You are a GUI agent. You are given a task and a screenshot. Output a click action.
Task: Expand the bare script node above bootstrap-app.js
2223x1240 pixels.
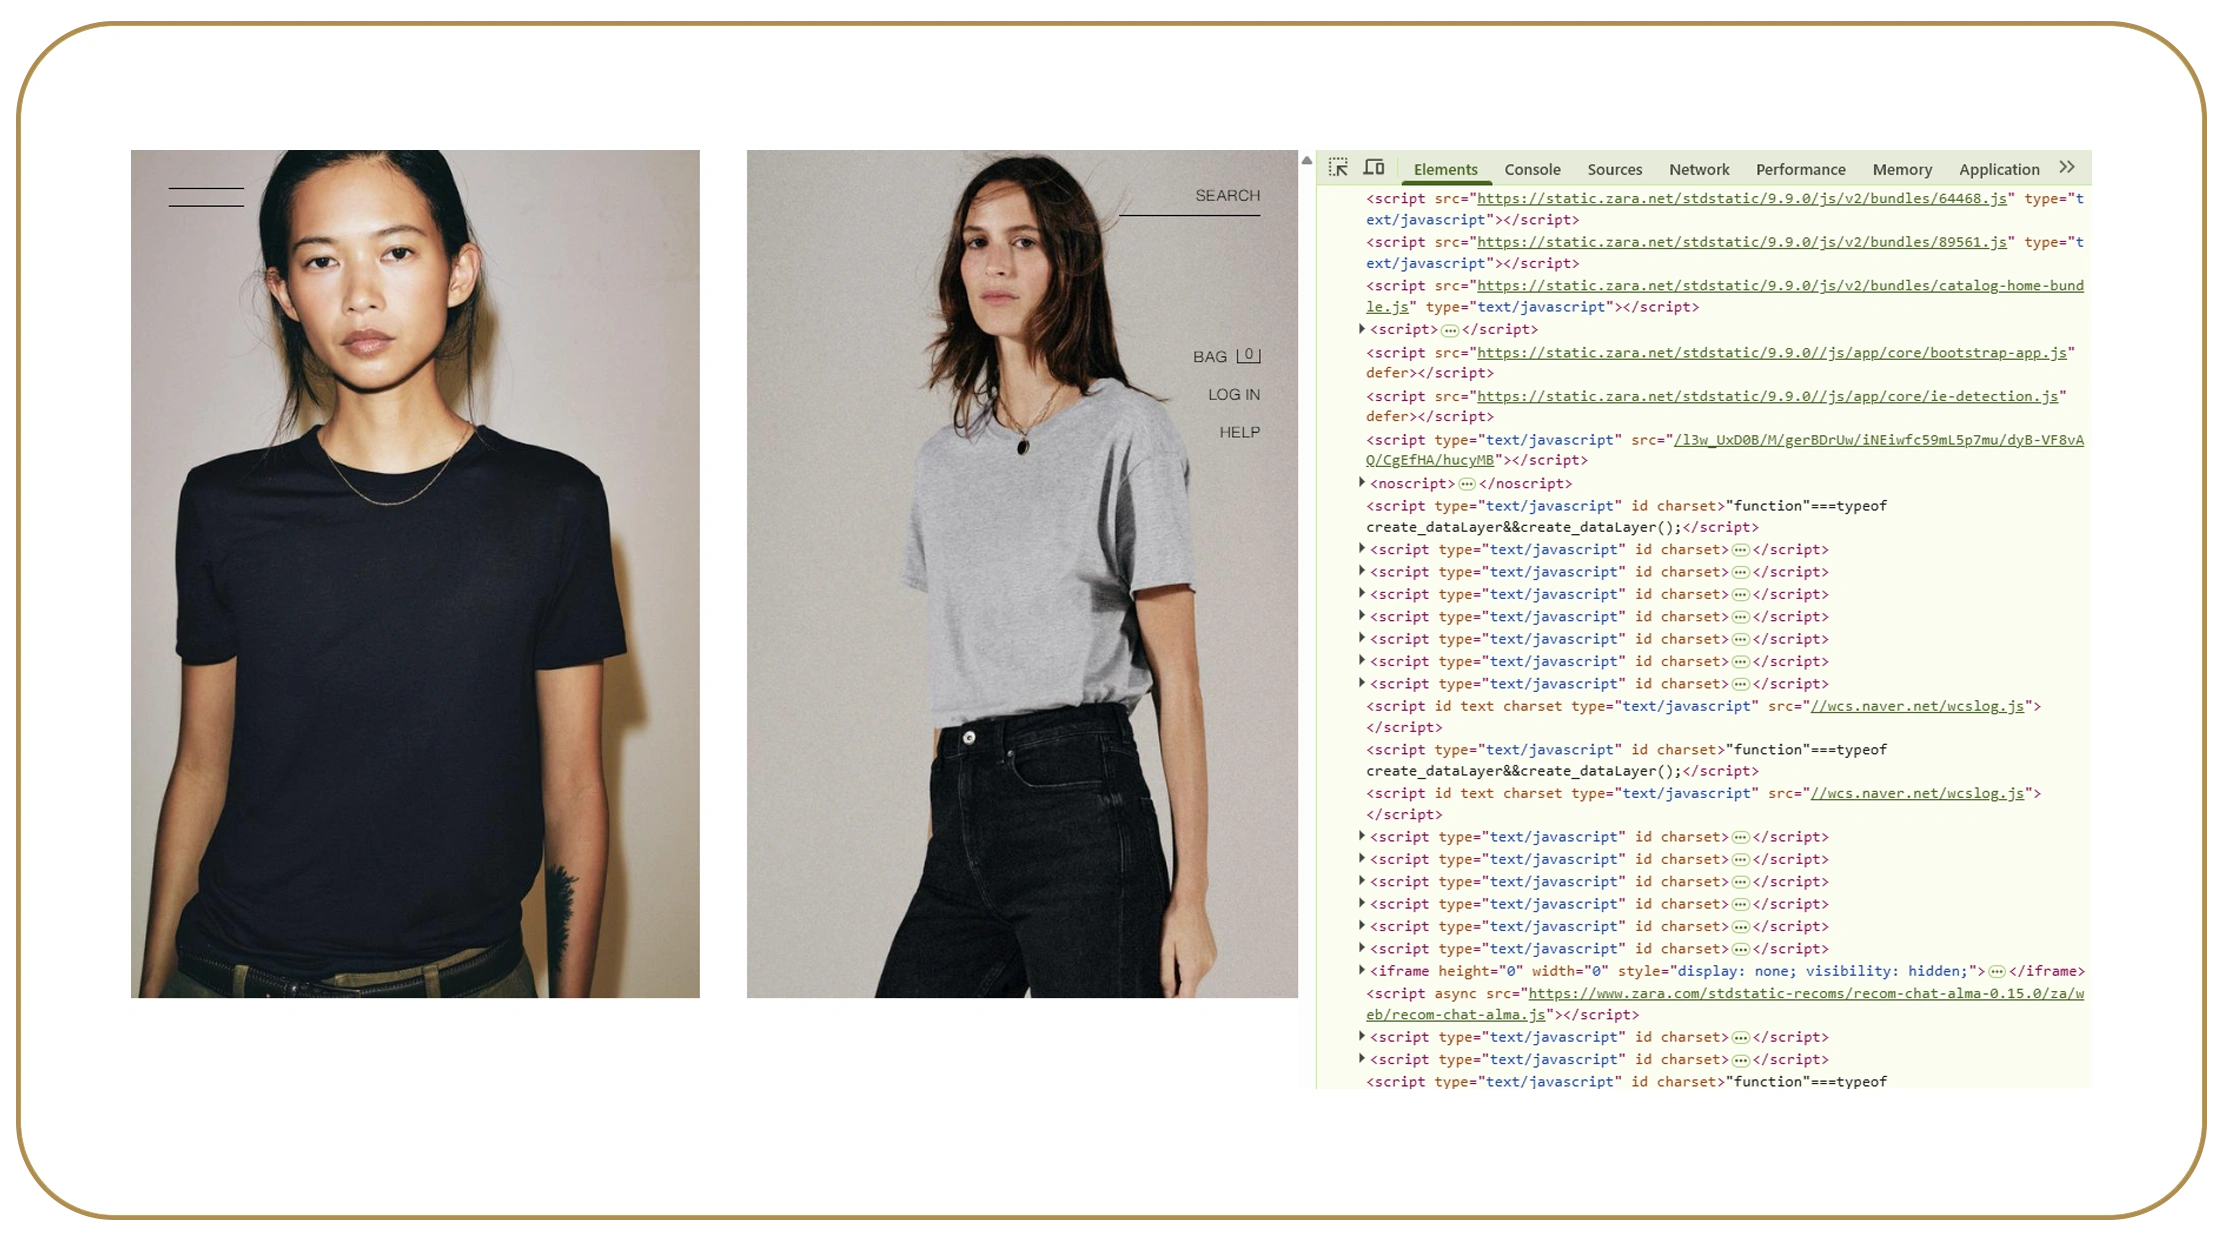point(1361,328)
